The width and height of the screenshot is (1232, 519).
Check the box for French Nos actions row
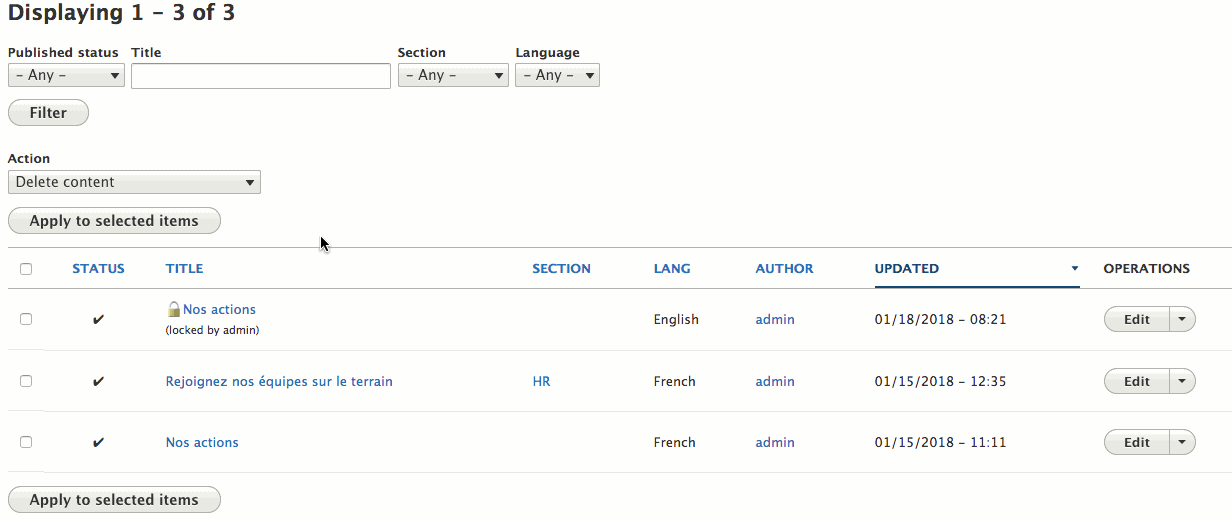[x=26, y=442]
